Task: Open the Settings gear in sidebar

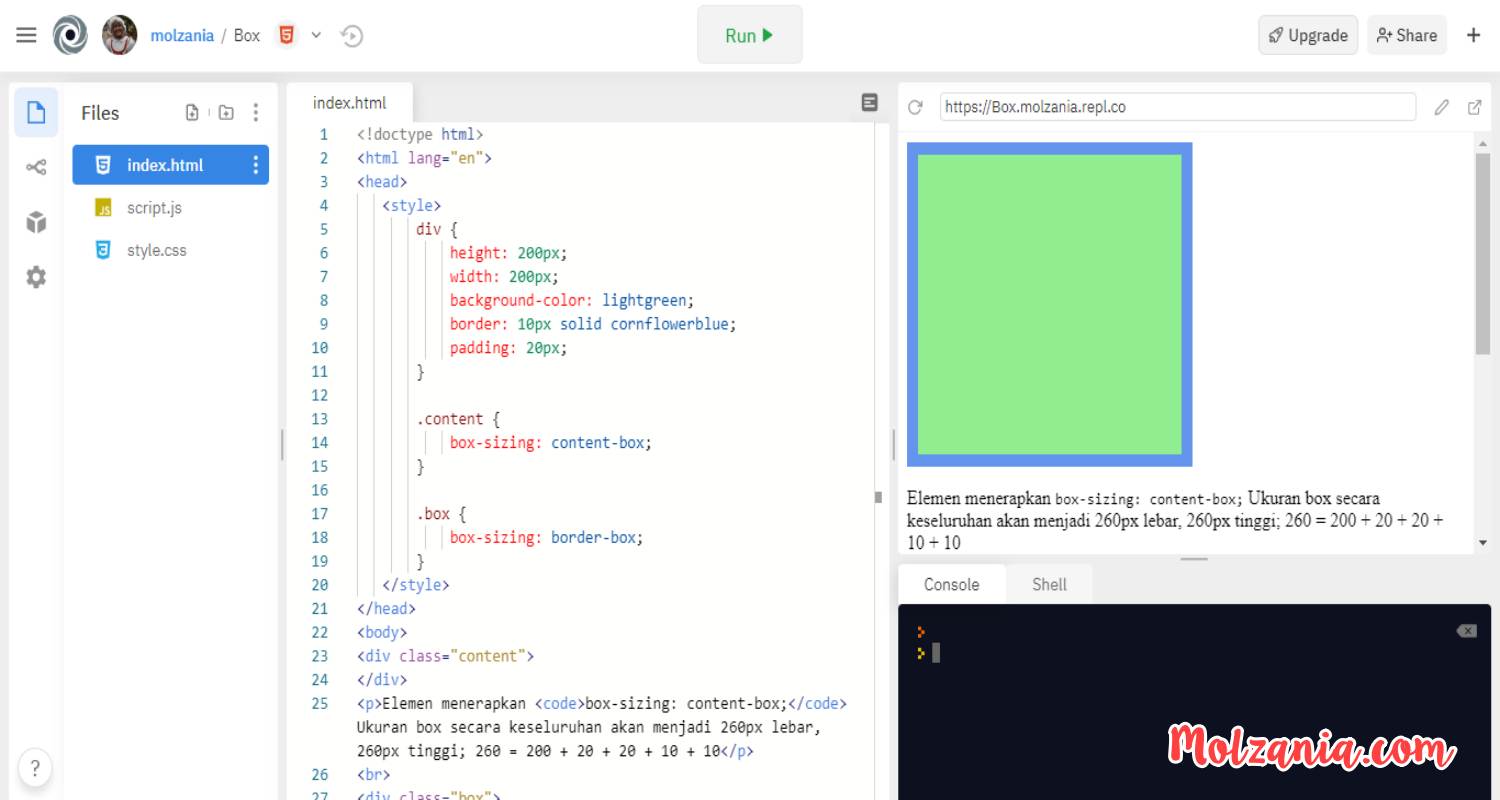Action: (x=36, y=277)
